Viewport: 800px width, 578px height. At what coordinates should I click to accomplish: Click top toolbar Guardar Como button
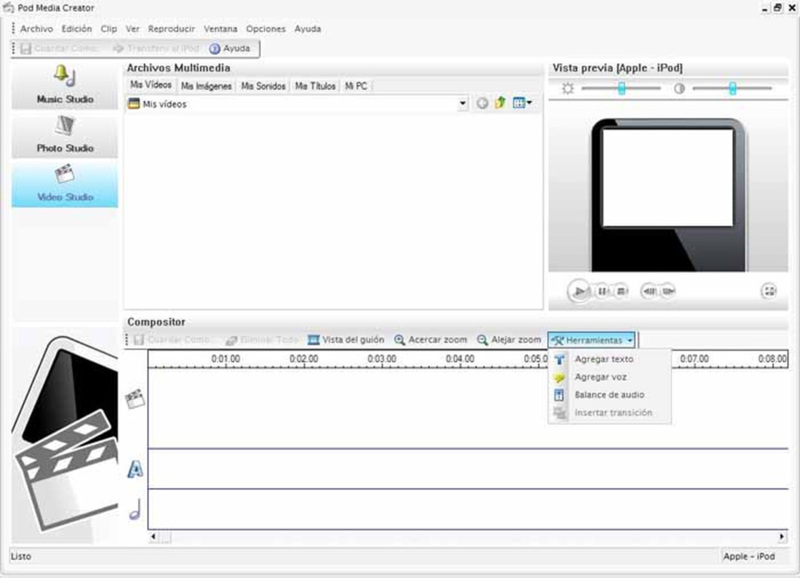pos(61,48)
